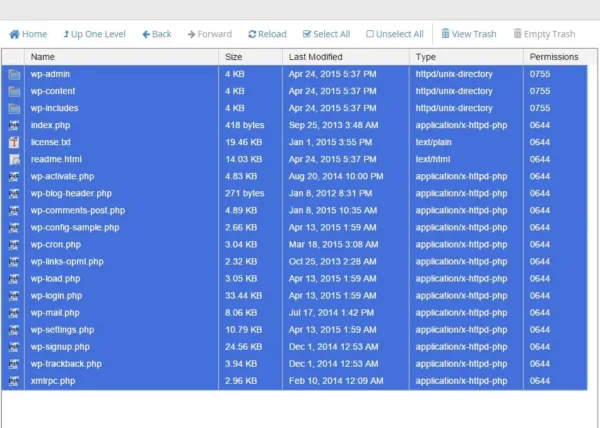Click the license.txt text file icon
Image resolution: width=600 pixels, height=428 pixels.
14,142
